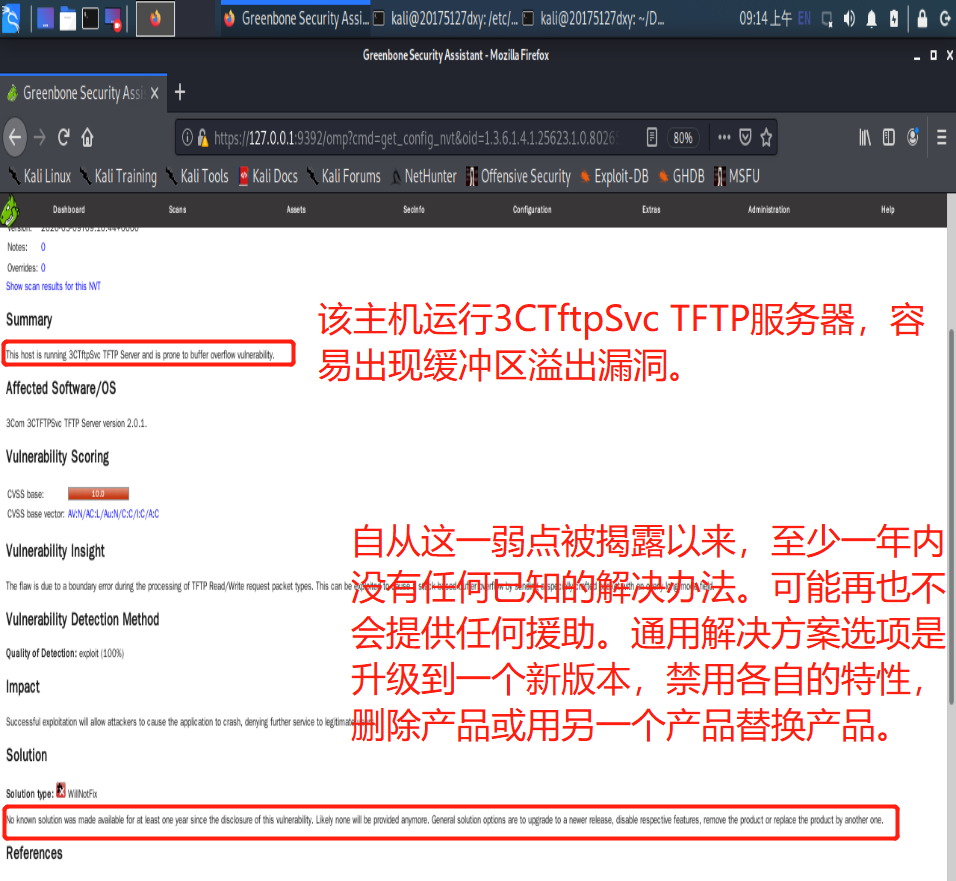Viewport: 956px width, 881px height.
Task: Click the volume speaker tray icon
Action: click(x=849, y=19)
